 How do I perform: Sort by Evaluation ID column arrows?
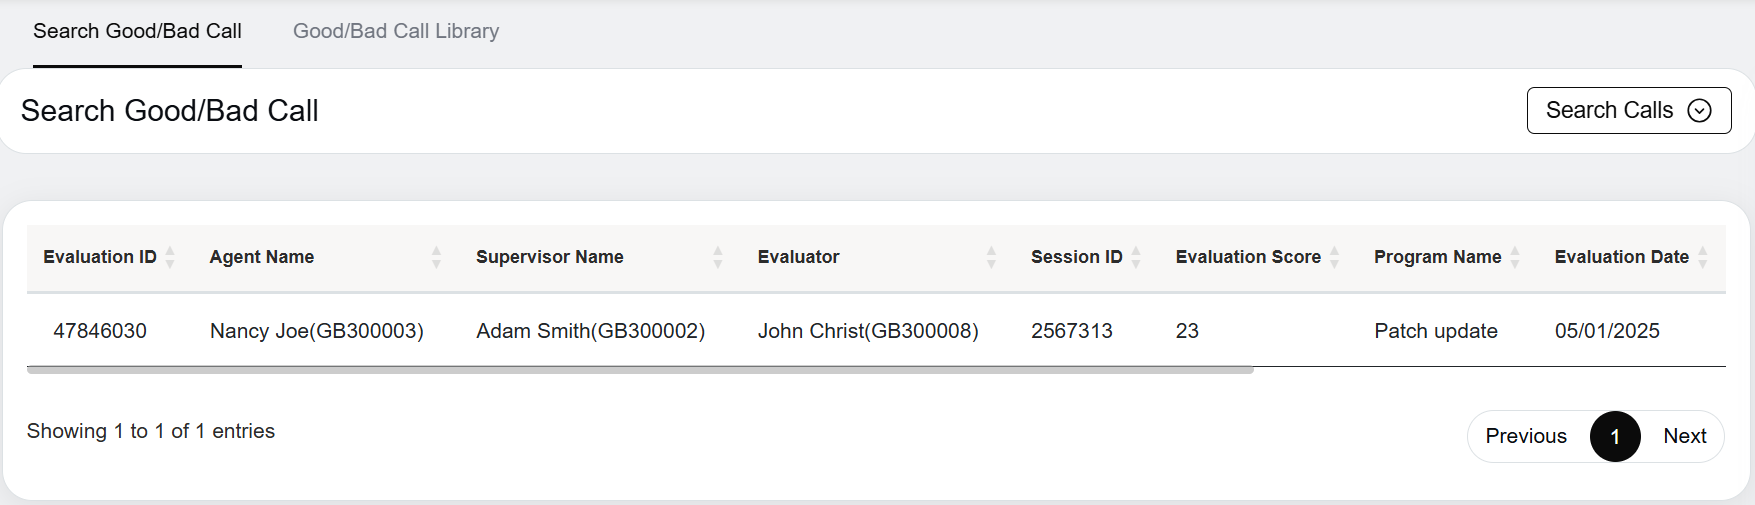tap(170, 257)
